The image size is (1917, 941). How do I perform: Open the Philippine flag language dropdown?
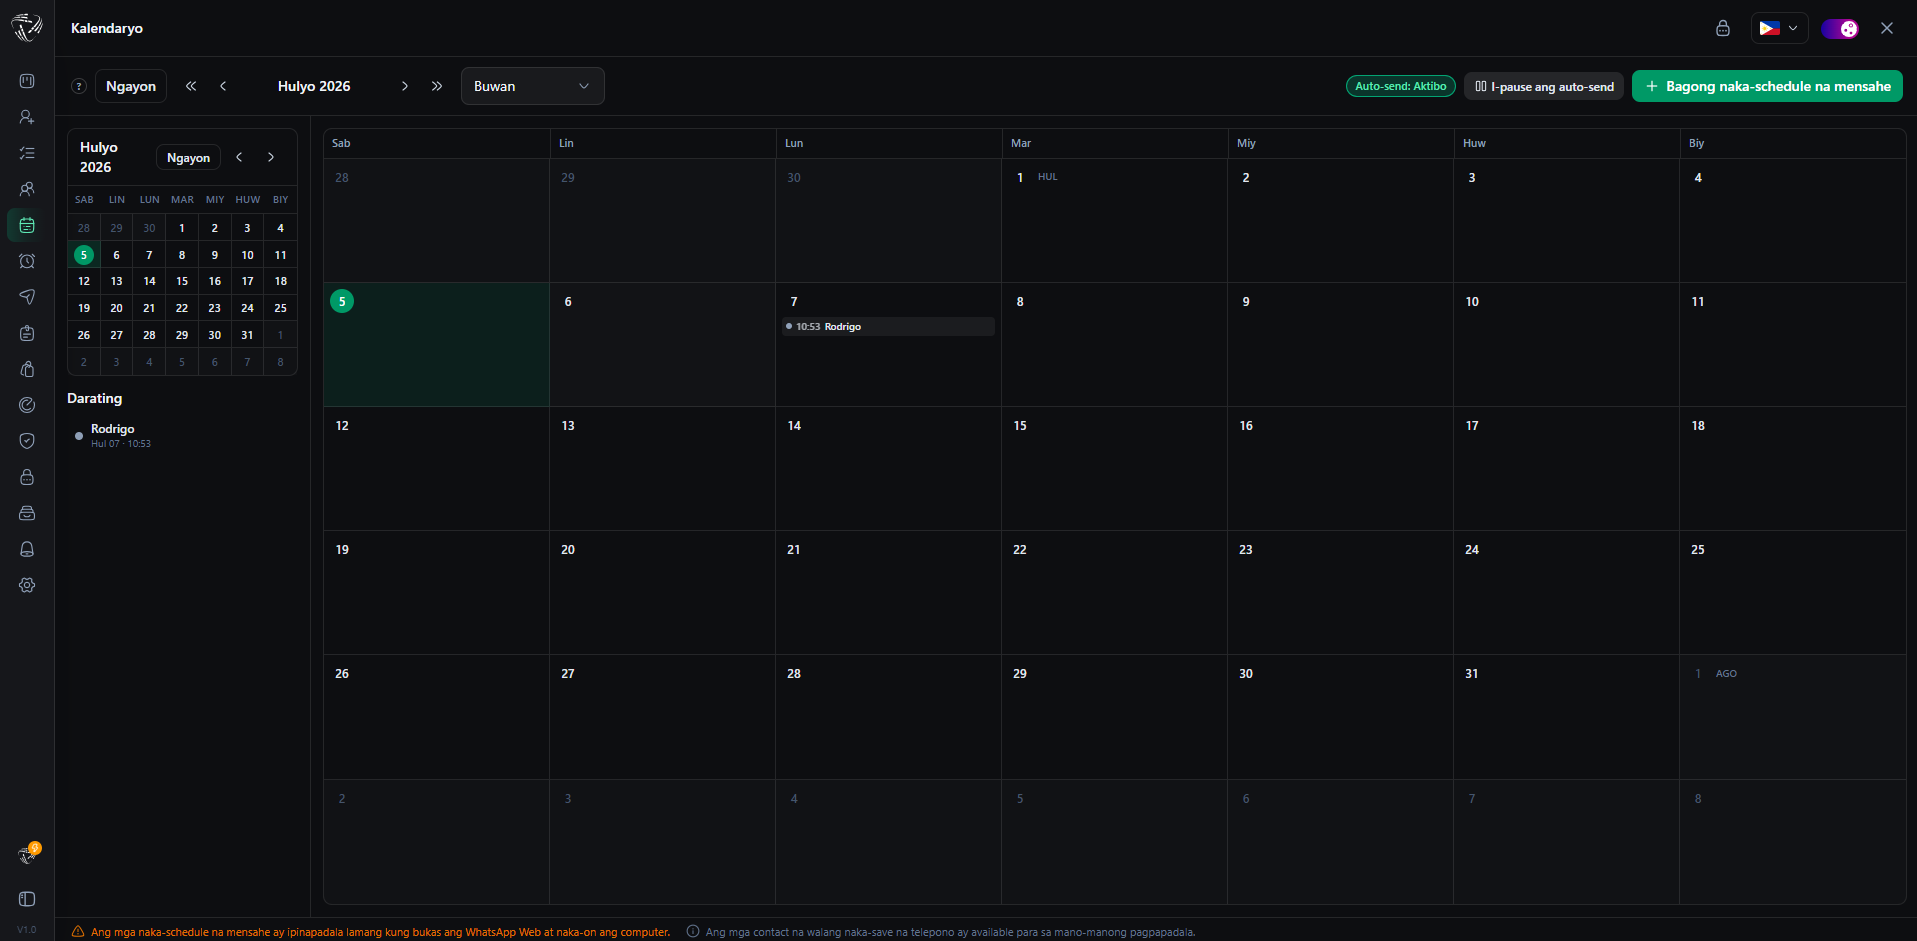coord(1779,28)
